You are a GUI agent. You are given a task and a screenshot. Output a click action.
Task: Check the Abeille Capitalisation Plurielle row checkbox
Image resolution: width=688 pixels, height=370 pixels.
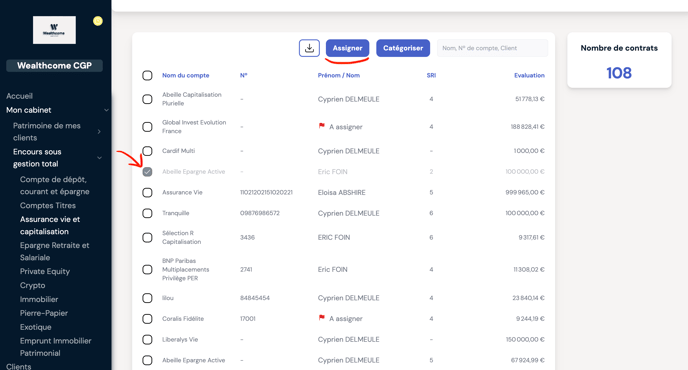[147, 99]
